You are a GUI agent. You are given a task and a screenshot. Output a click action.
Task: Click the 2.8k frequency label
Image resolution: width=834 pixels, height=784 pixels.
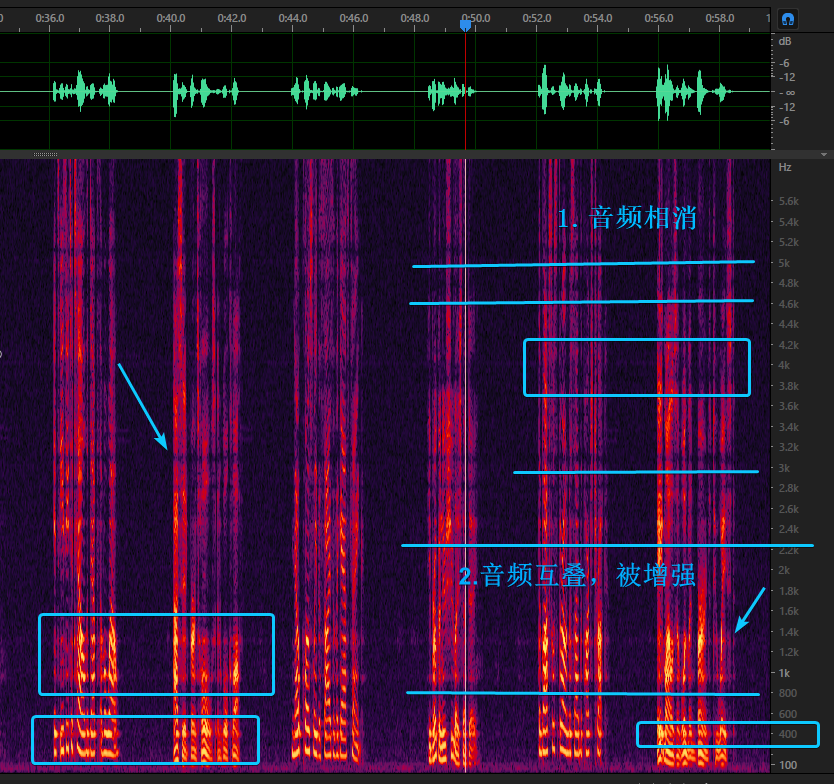coord(789,488)
